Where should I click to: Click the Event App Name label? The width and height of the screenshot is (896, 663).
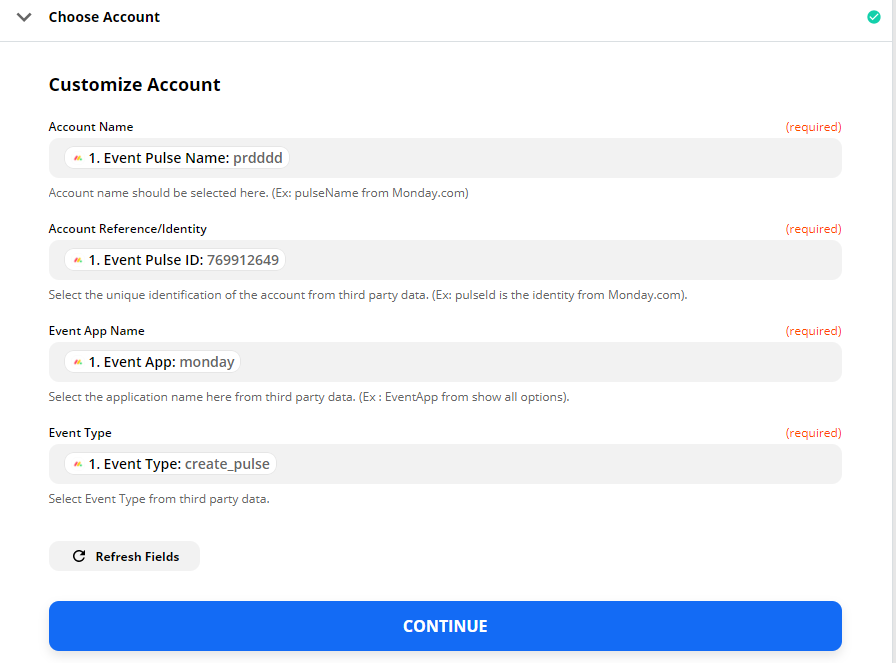pyautogui.click(x=97, y=331)
